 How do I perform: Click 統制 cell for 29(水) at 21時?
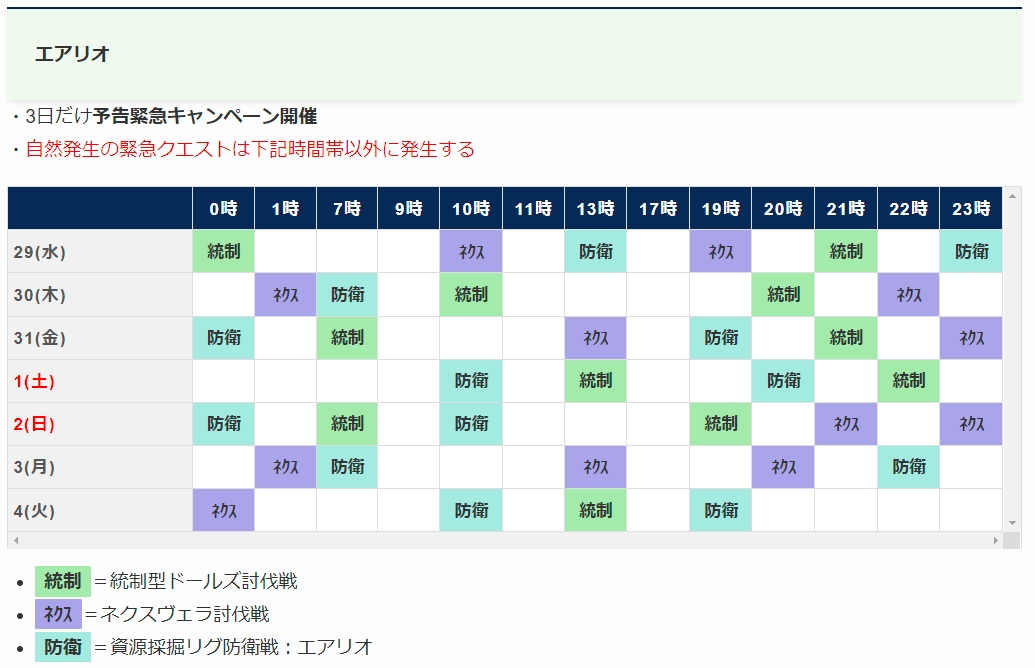point(846,251)
